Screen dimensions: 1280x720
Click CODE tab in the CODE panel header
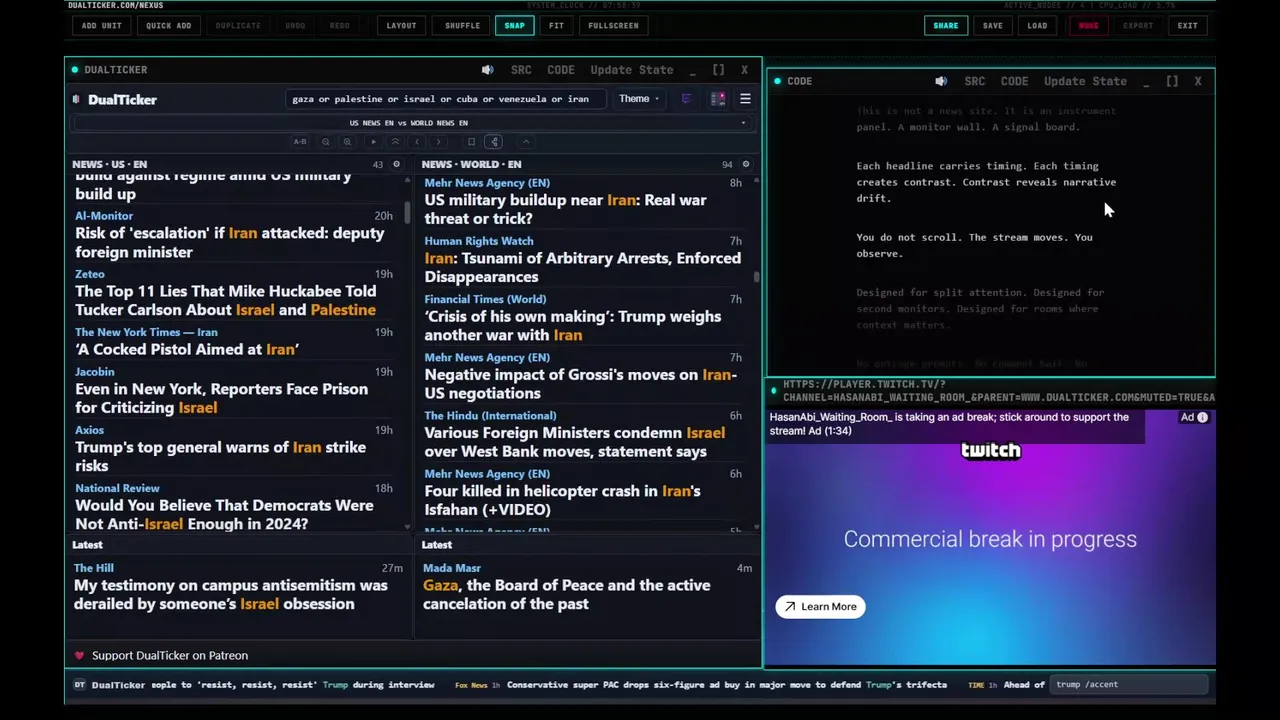pos(1014,81)
